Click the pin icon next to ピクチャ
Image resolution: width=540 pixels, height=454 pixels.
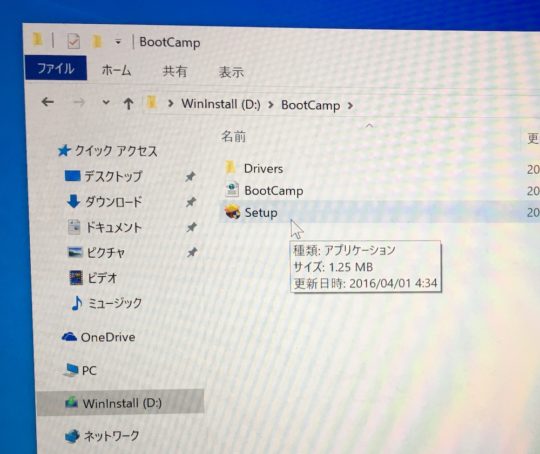[192, 252]
